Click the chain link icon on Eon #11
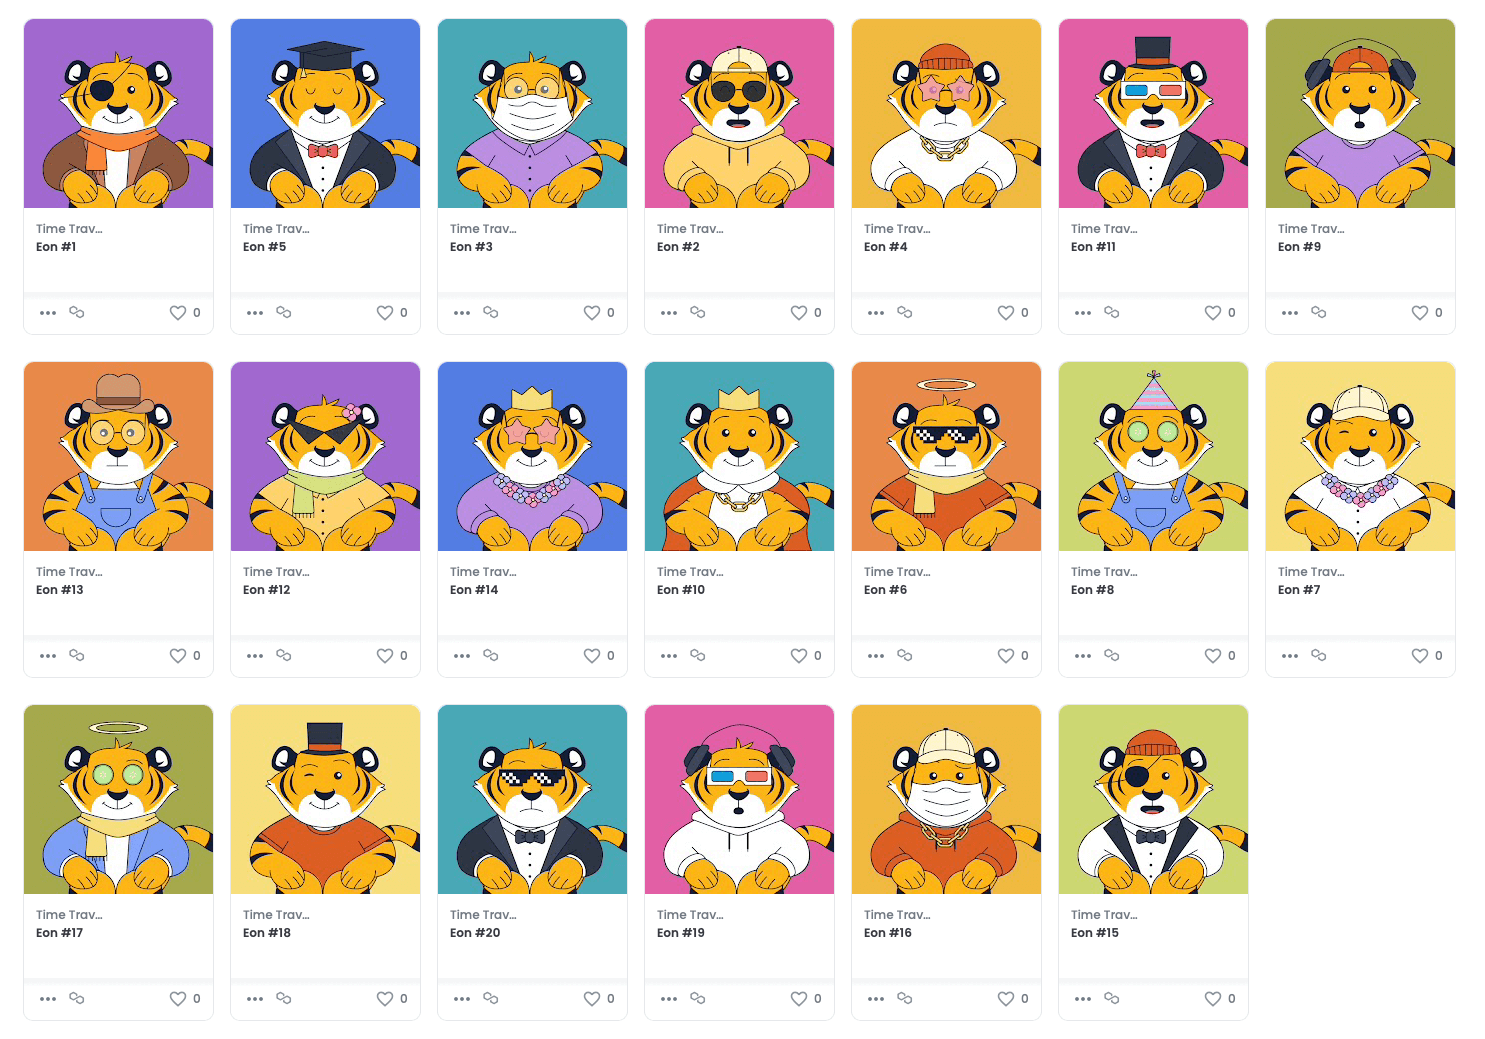 point(1112,313)
